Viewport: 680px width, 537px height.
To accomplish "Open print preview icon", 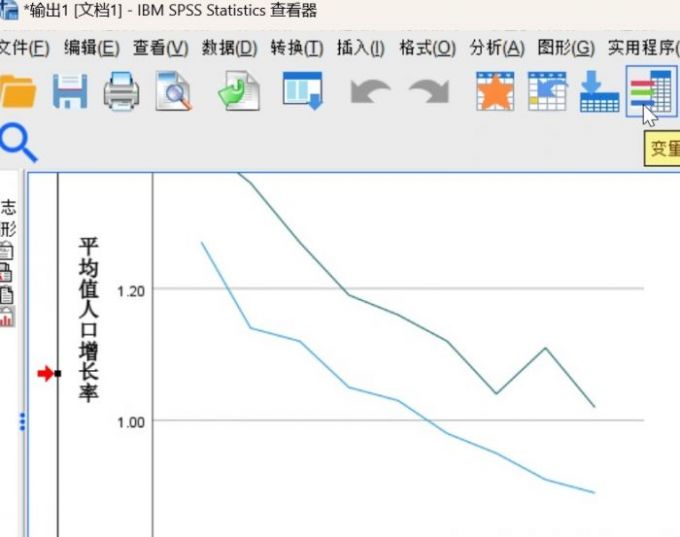I will [173, 91].
